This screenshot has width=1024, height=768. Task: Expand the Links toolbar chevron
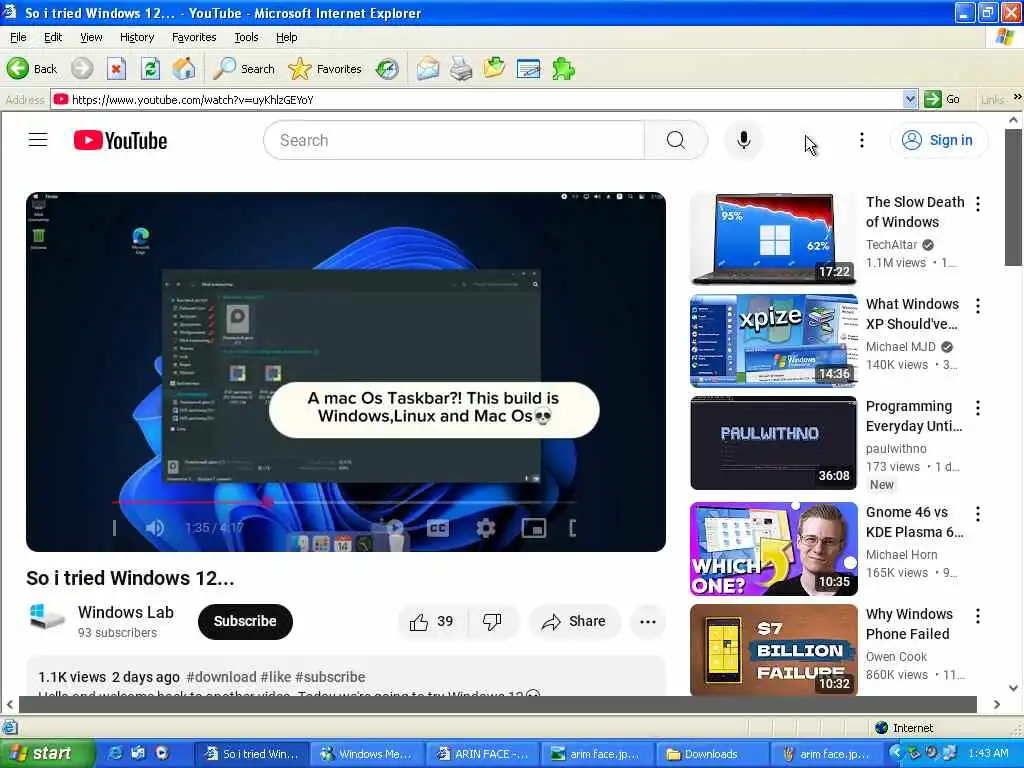(x=1017, y=97)
